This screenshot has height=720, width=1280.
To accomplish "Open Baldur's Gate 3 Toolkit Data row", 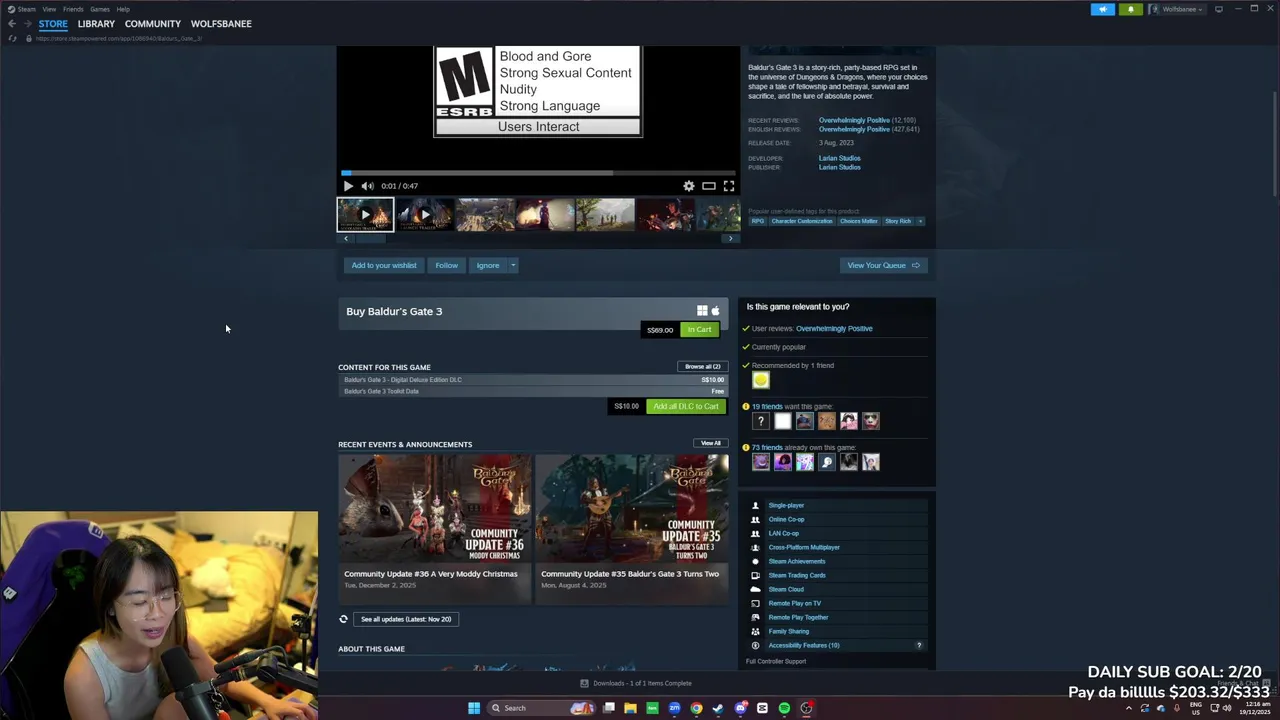I will pos(533,391).
